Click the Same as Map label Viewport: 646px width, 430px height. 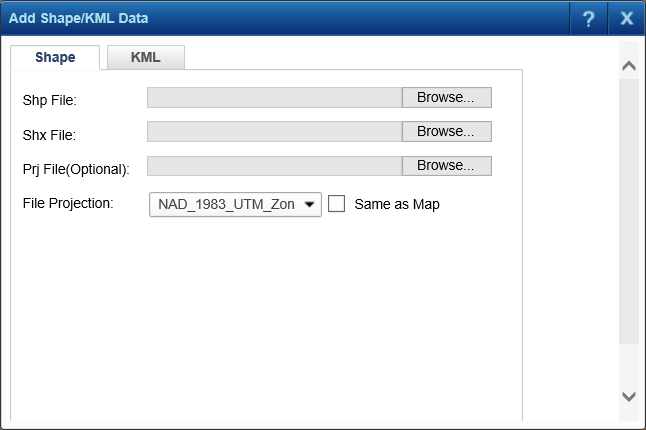coord(397,205)
